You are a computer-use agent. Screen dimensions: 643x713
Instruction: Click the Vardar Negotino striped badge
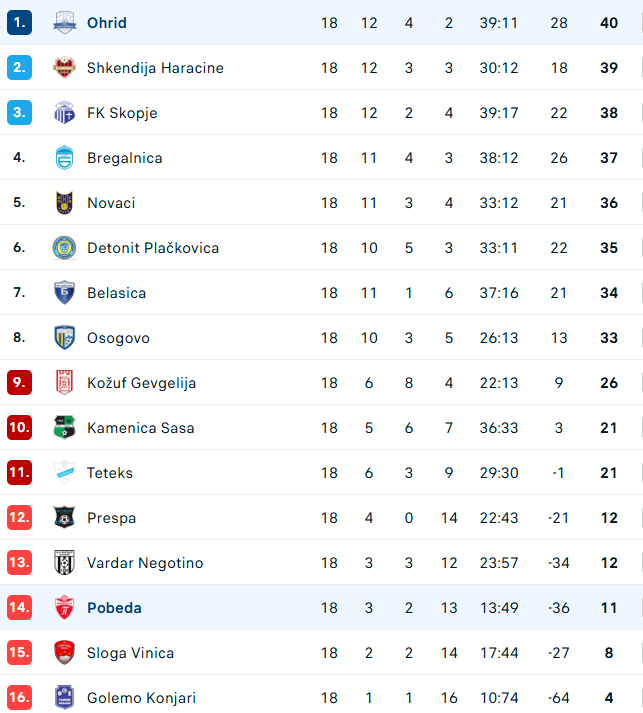click(x=64, y=563)
